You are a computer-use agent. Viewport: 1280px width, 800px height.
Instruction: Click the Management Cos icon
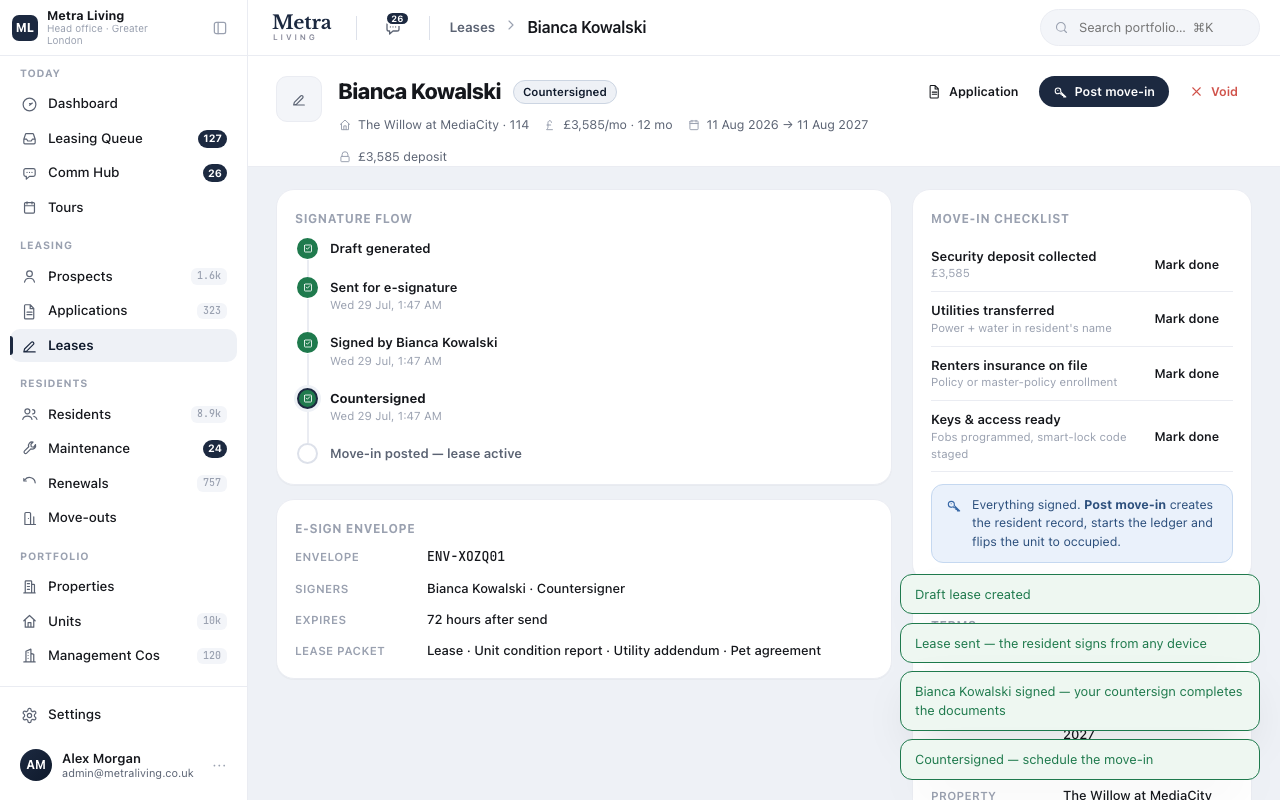click(30, 656)
